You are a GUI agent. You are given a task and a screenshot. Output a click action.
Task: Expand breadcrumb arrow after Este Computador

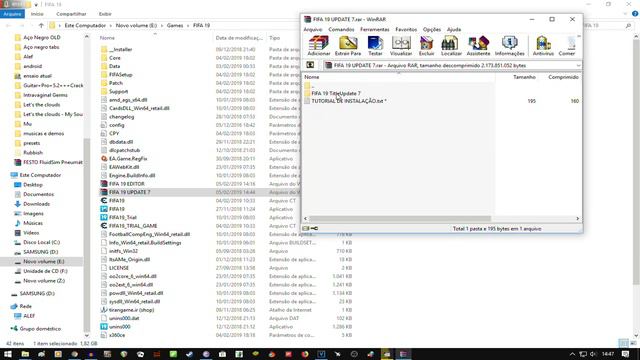coord(110,25)
